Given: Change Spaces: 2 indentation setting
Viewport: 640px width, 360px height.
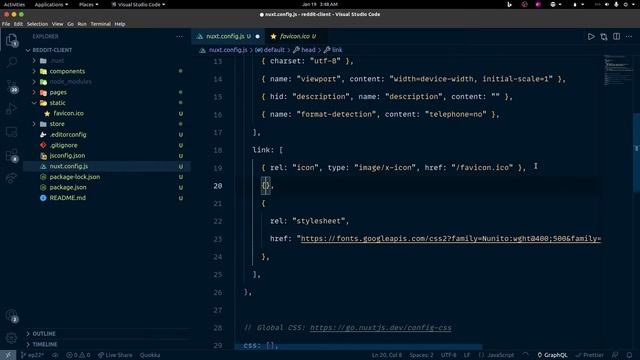Looking at the screenshot, I should tap(421, 355).
